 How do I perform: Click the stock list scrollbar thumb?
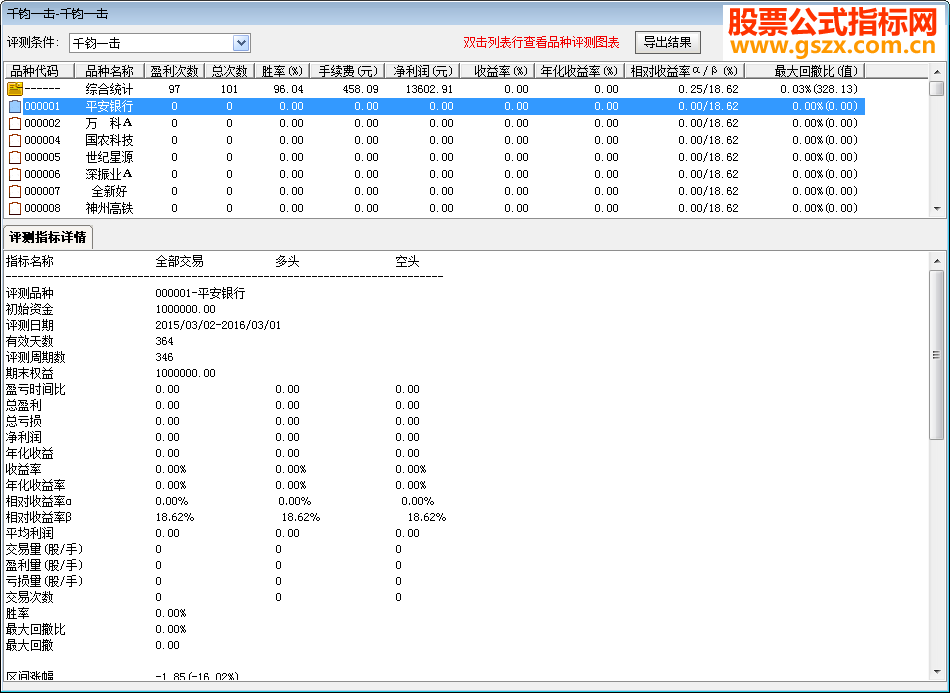click(937, 88)
